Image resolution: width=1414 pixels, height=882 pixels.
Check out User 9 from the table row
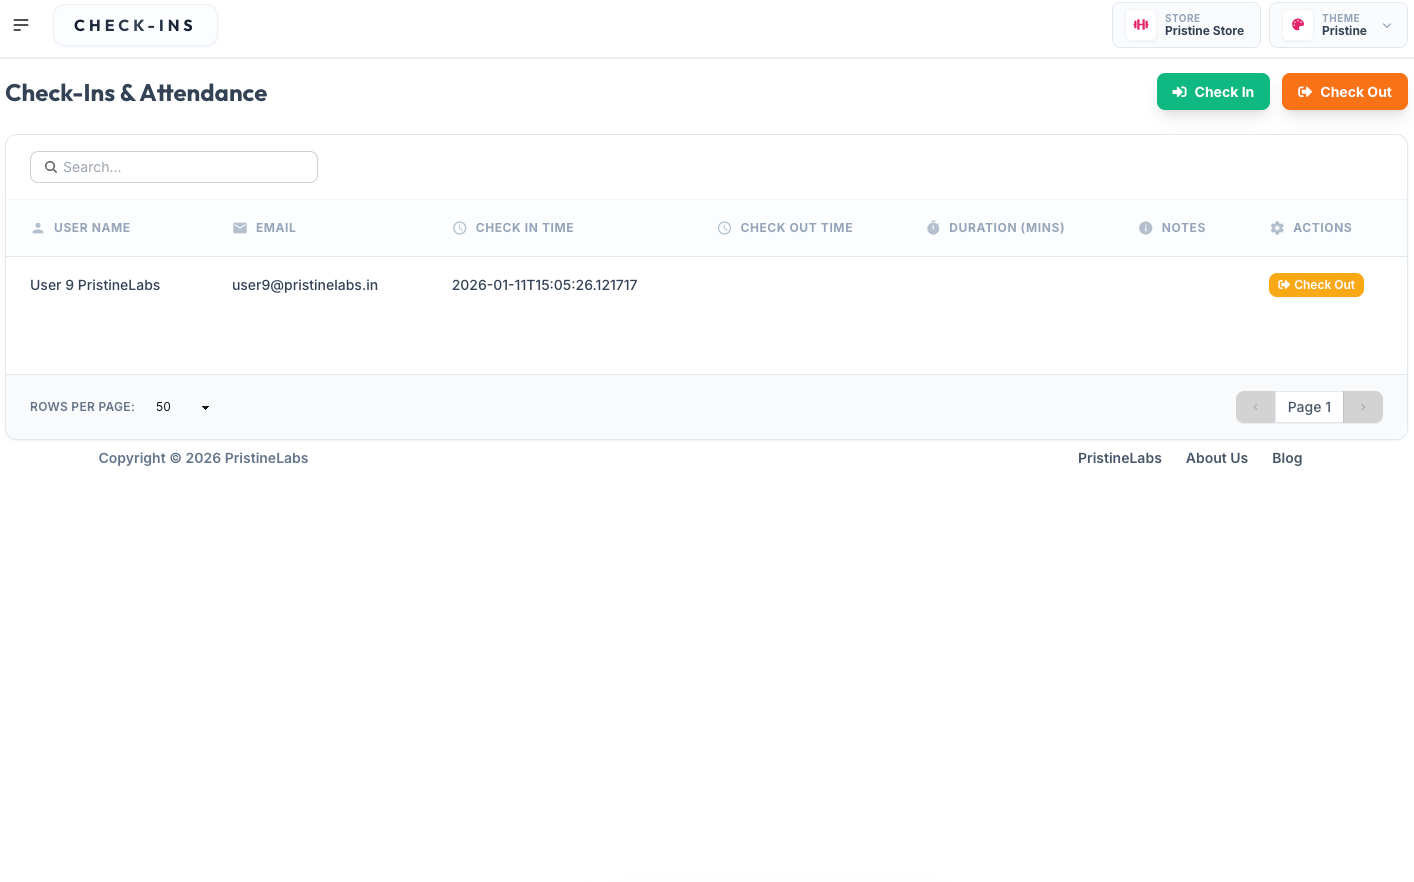(x=1316, y=285)
